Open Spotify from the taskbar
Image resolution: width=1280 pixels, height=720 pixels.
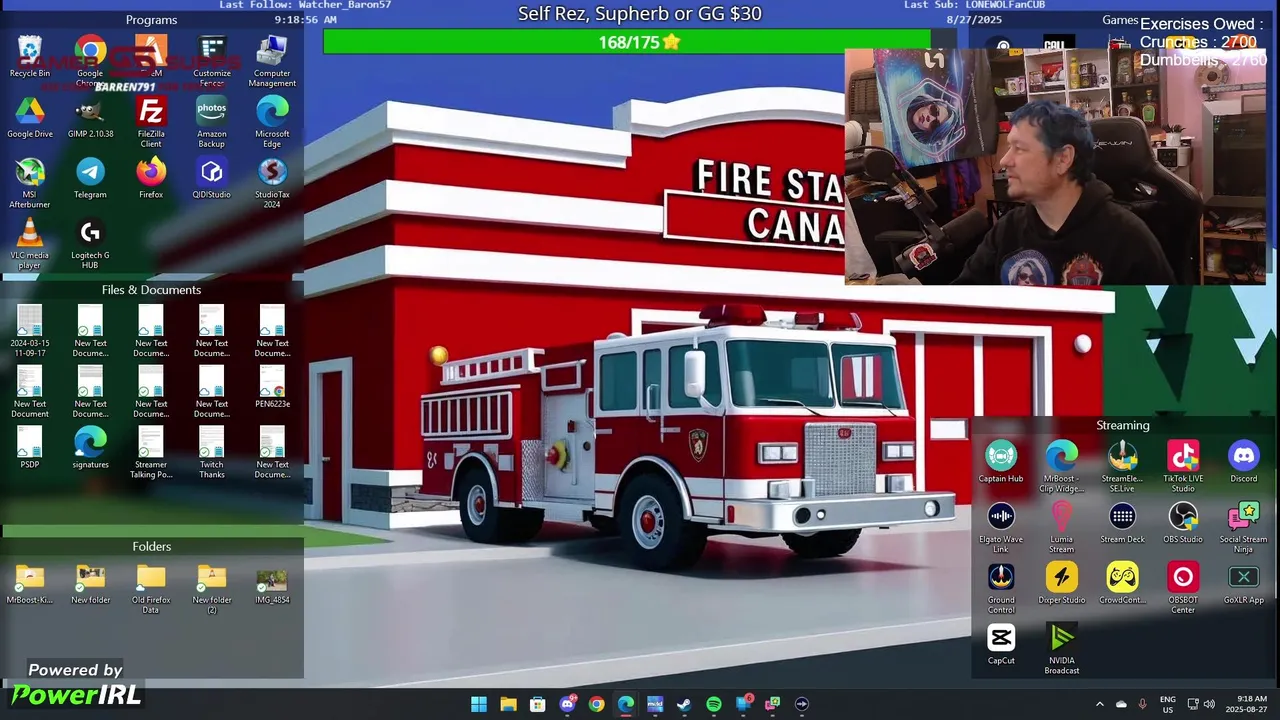(x=714, y=704)
